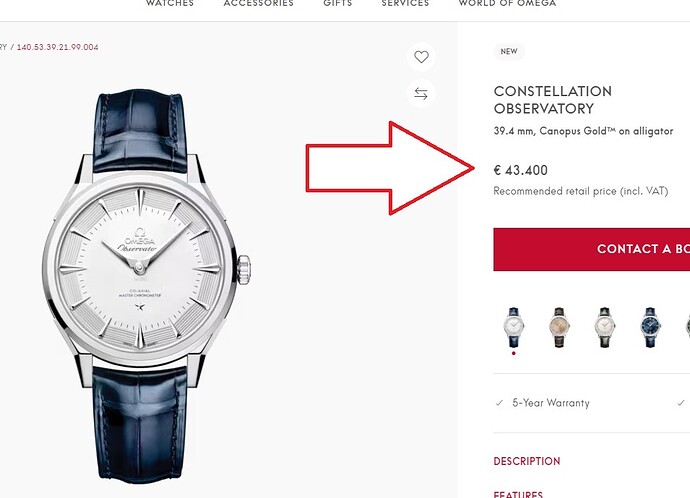
Task: Click the 140.53.39.21.99.004 reference breadcrumb
Action: pyautogui.click(x=57, y=47)
